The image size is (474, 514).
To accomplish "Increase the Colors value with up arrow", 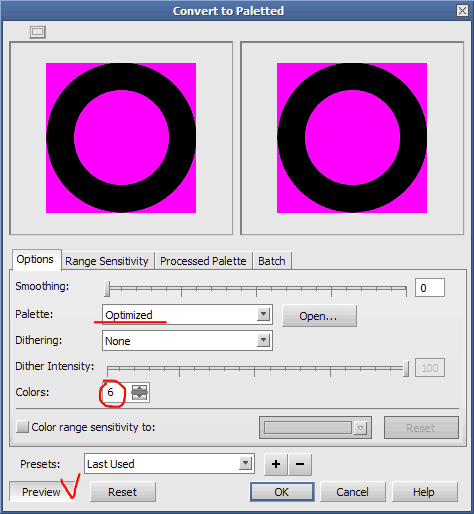I will pyautogui.click(x=139, y=388).
